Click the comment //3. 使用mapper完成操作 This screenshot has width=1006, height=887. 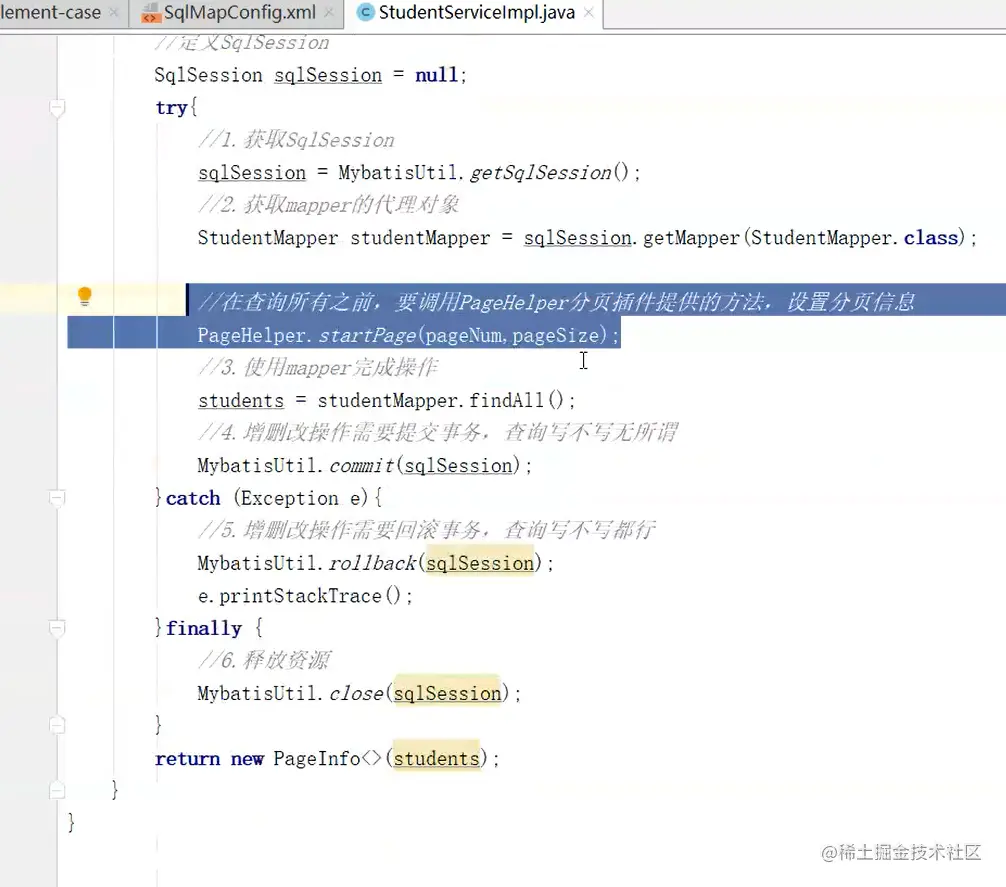(x=318, y=367)
